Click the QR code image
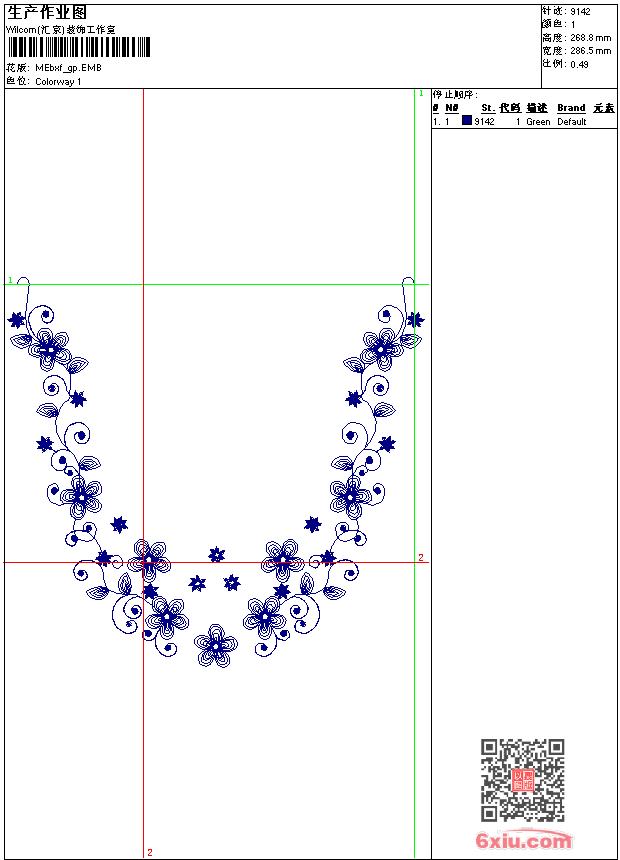This screenshot has width=620, height=860. [523, 780]
